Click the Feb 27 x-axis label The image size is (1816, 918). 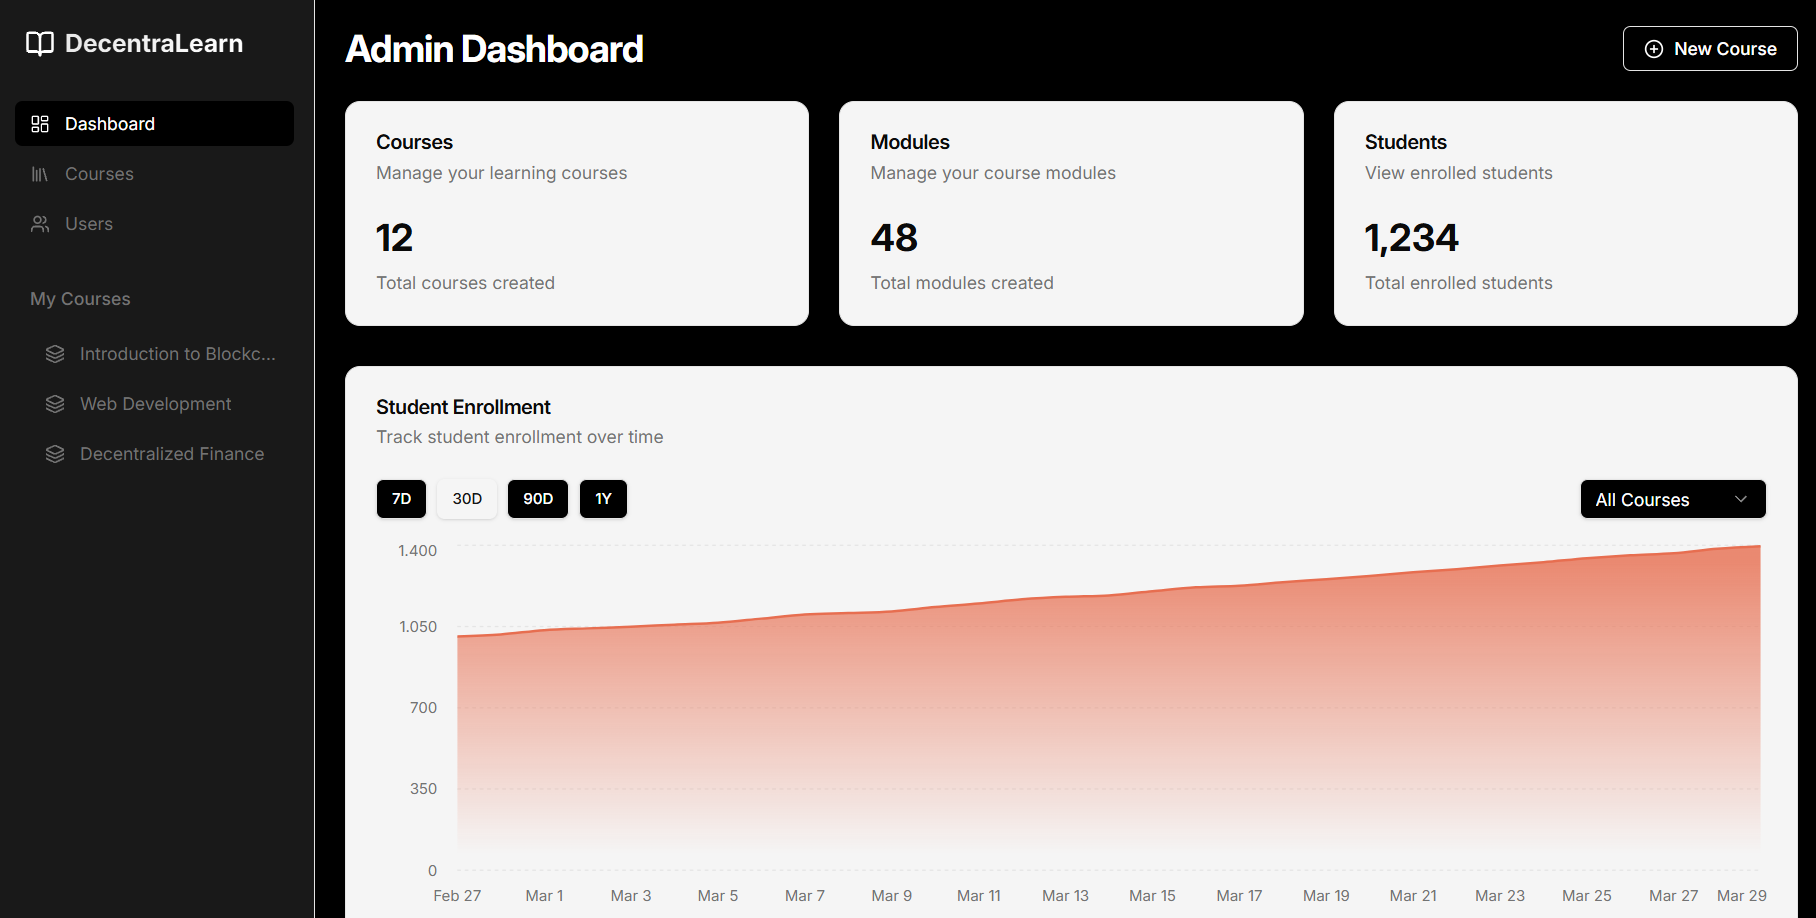[457, 896]
